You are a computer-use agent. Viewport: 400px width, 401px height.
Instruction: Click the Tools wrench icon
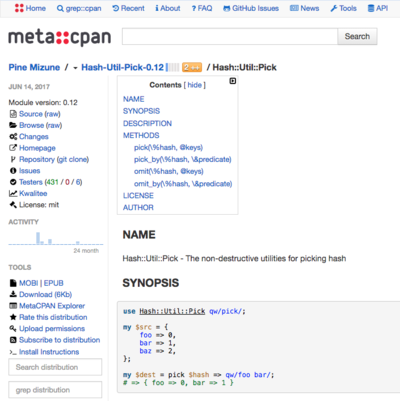coord(334,8)
